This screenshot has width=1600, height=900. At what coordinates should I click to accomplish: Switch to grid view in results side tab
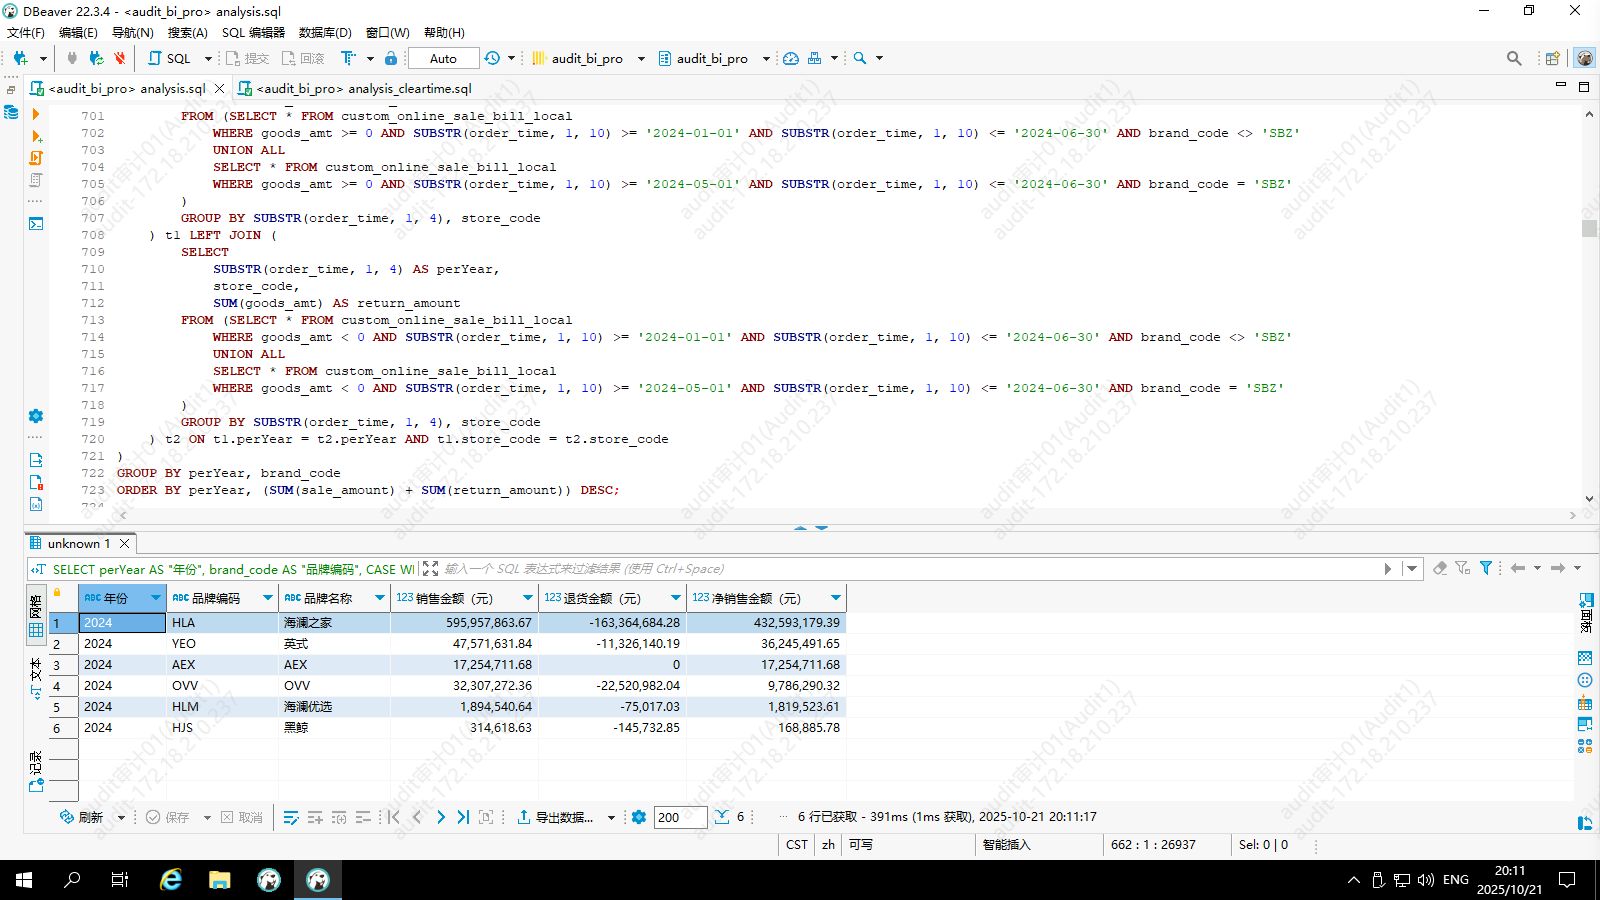click(x=36, y=630)
